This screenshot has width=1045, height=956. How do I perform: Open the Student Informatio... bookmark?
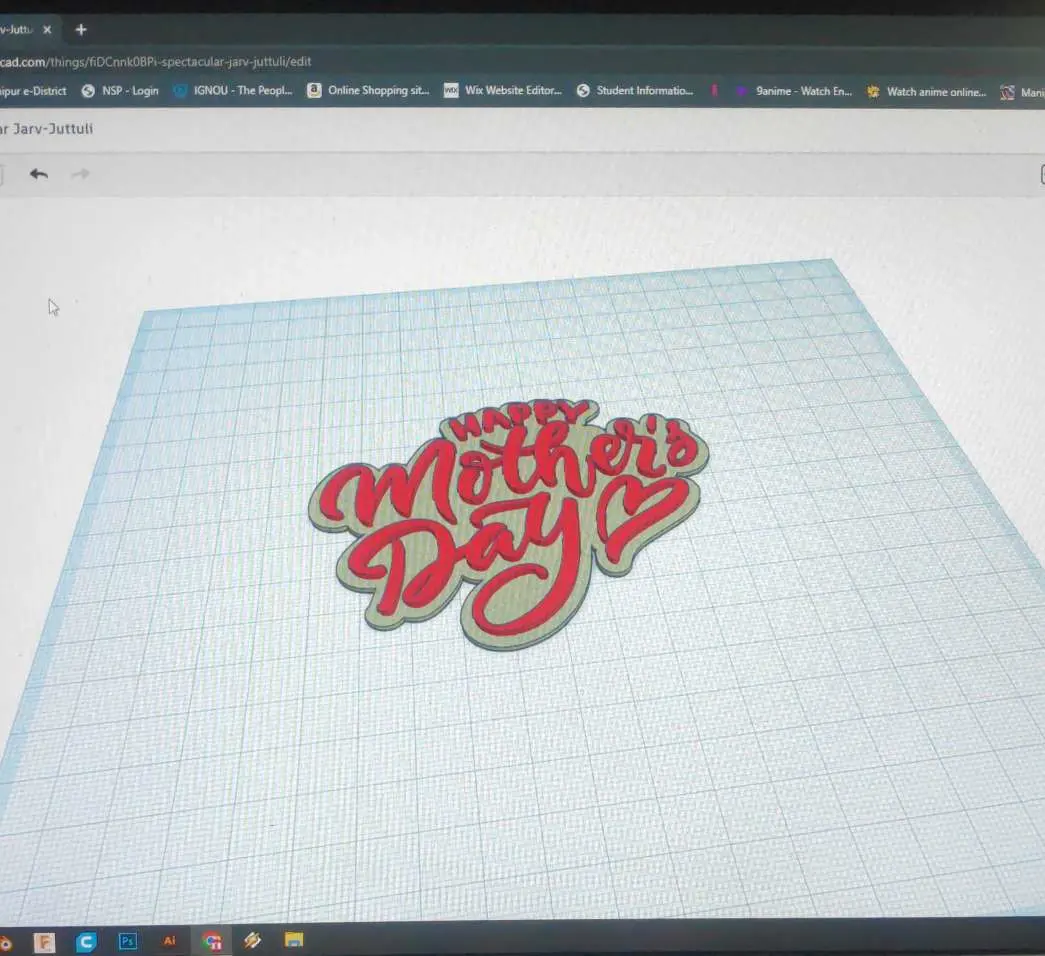(635, 90)
